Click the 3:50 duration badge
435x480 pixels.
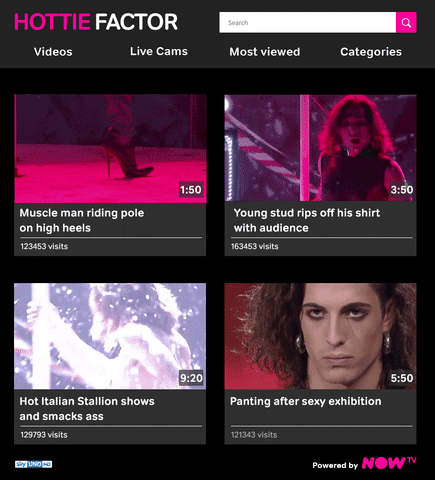click(402, 190)
